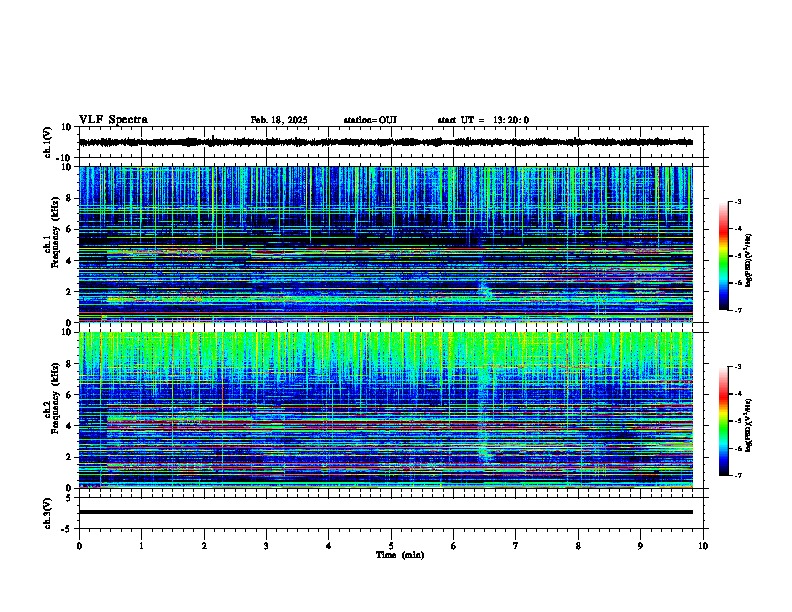792x612 pixels.
Task: Click the "1" tick on the time axis
Action: [x=141, y=546]
